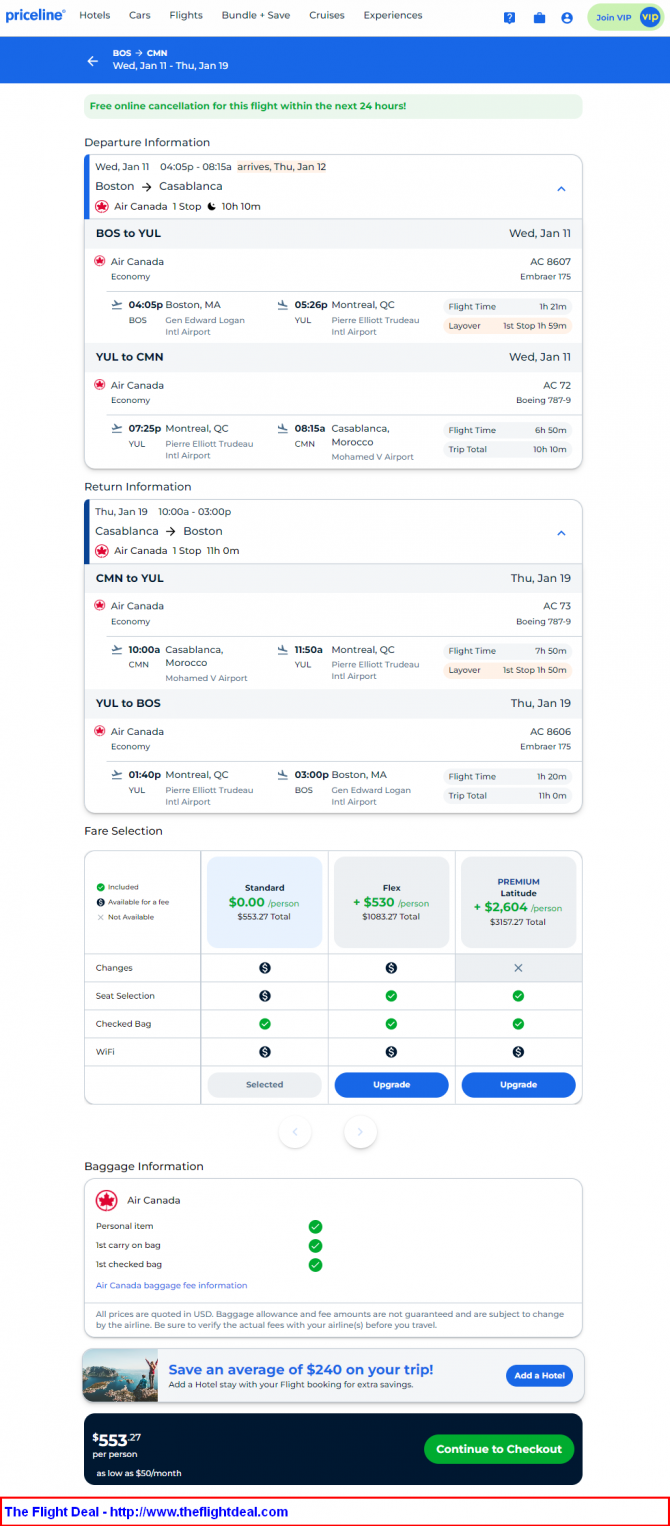The height and width of the screenshot is (1526, 670).
Task: Click 'as low as $50/month' text
Action: (139, 1473)
